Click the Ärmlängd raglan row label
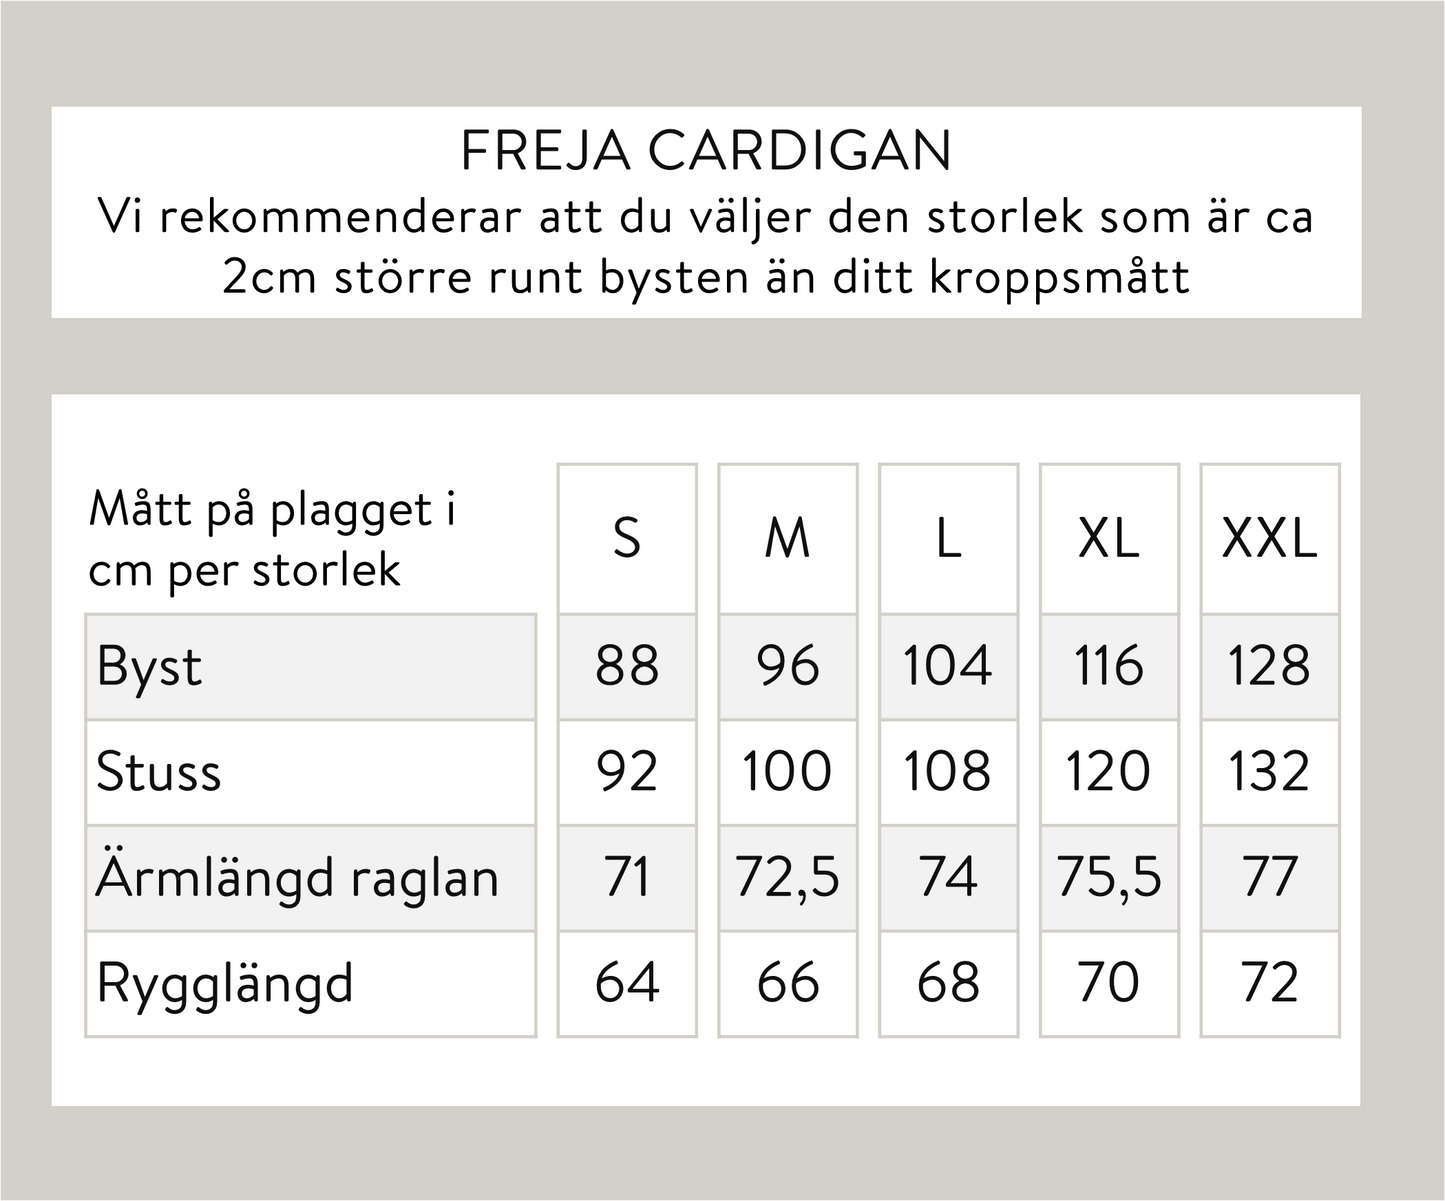The height and width of the screenshot is (1201, 1445). pyautogui.click(x=297, y=878)
